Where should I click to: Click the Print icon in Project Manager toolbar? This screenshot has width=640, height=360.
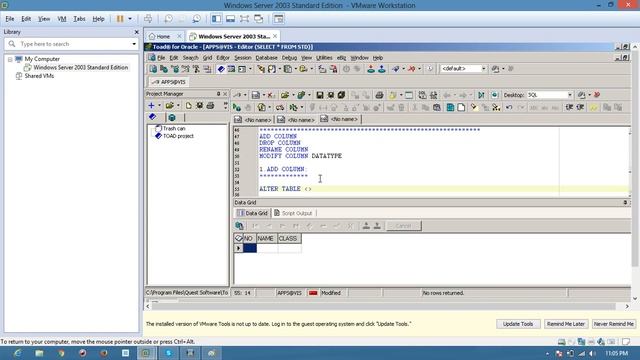click(210, 106)
